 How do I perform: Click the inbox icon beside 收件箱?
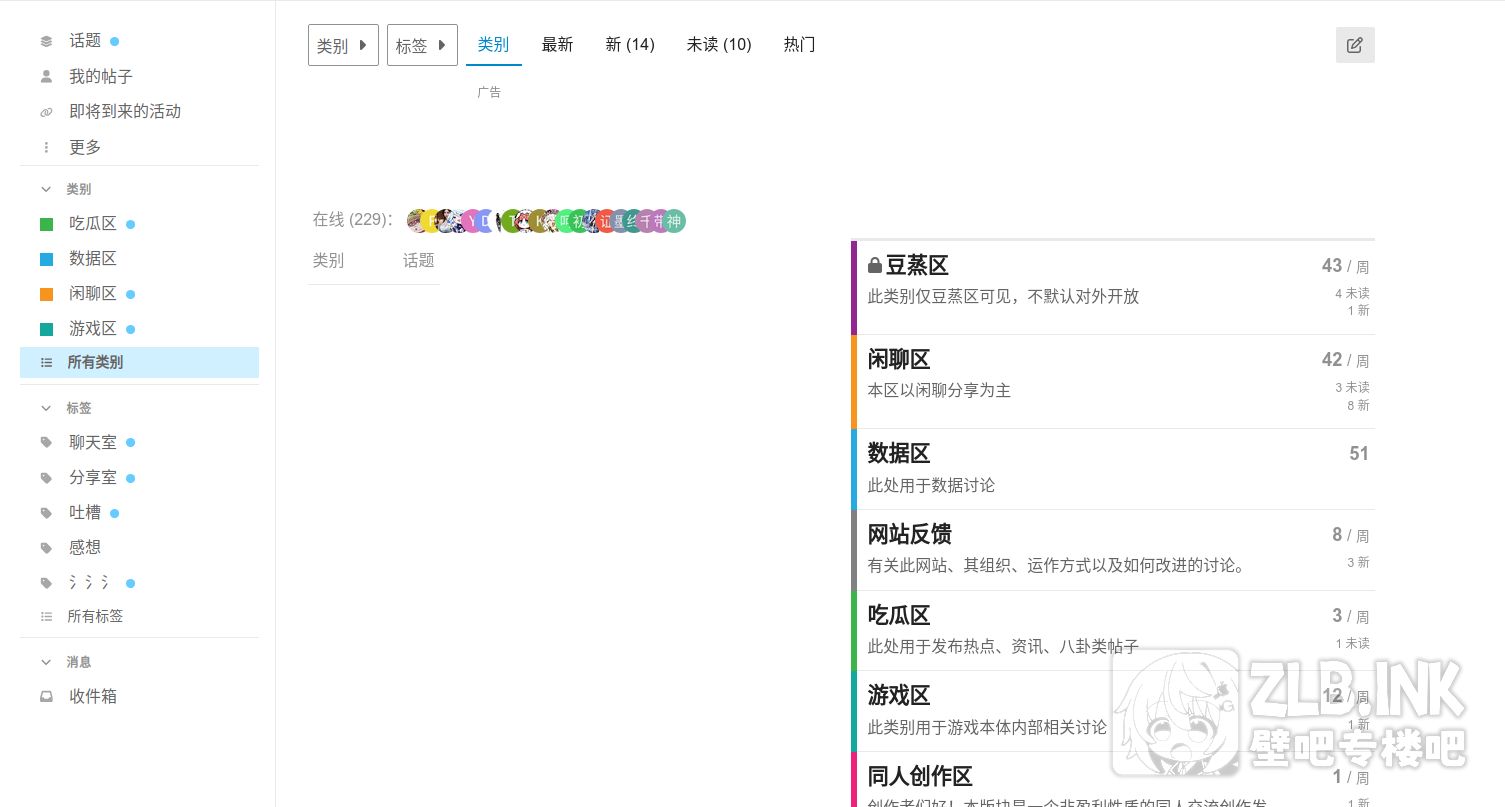pos(46,697)
